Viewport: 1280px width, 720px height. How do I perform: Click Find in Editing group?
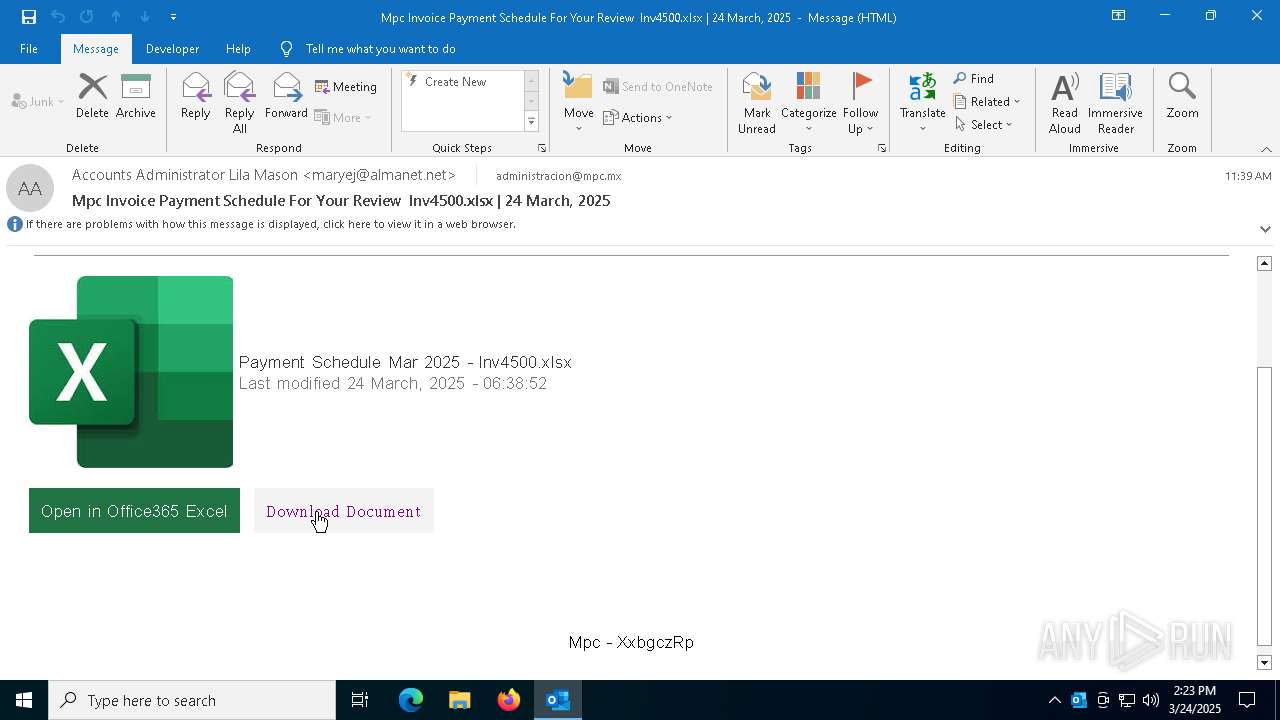(x=974, y=79)
